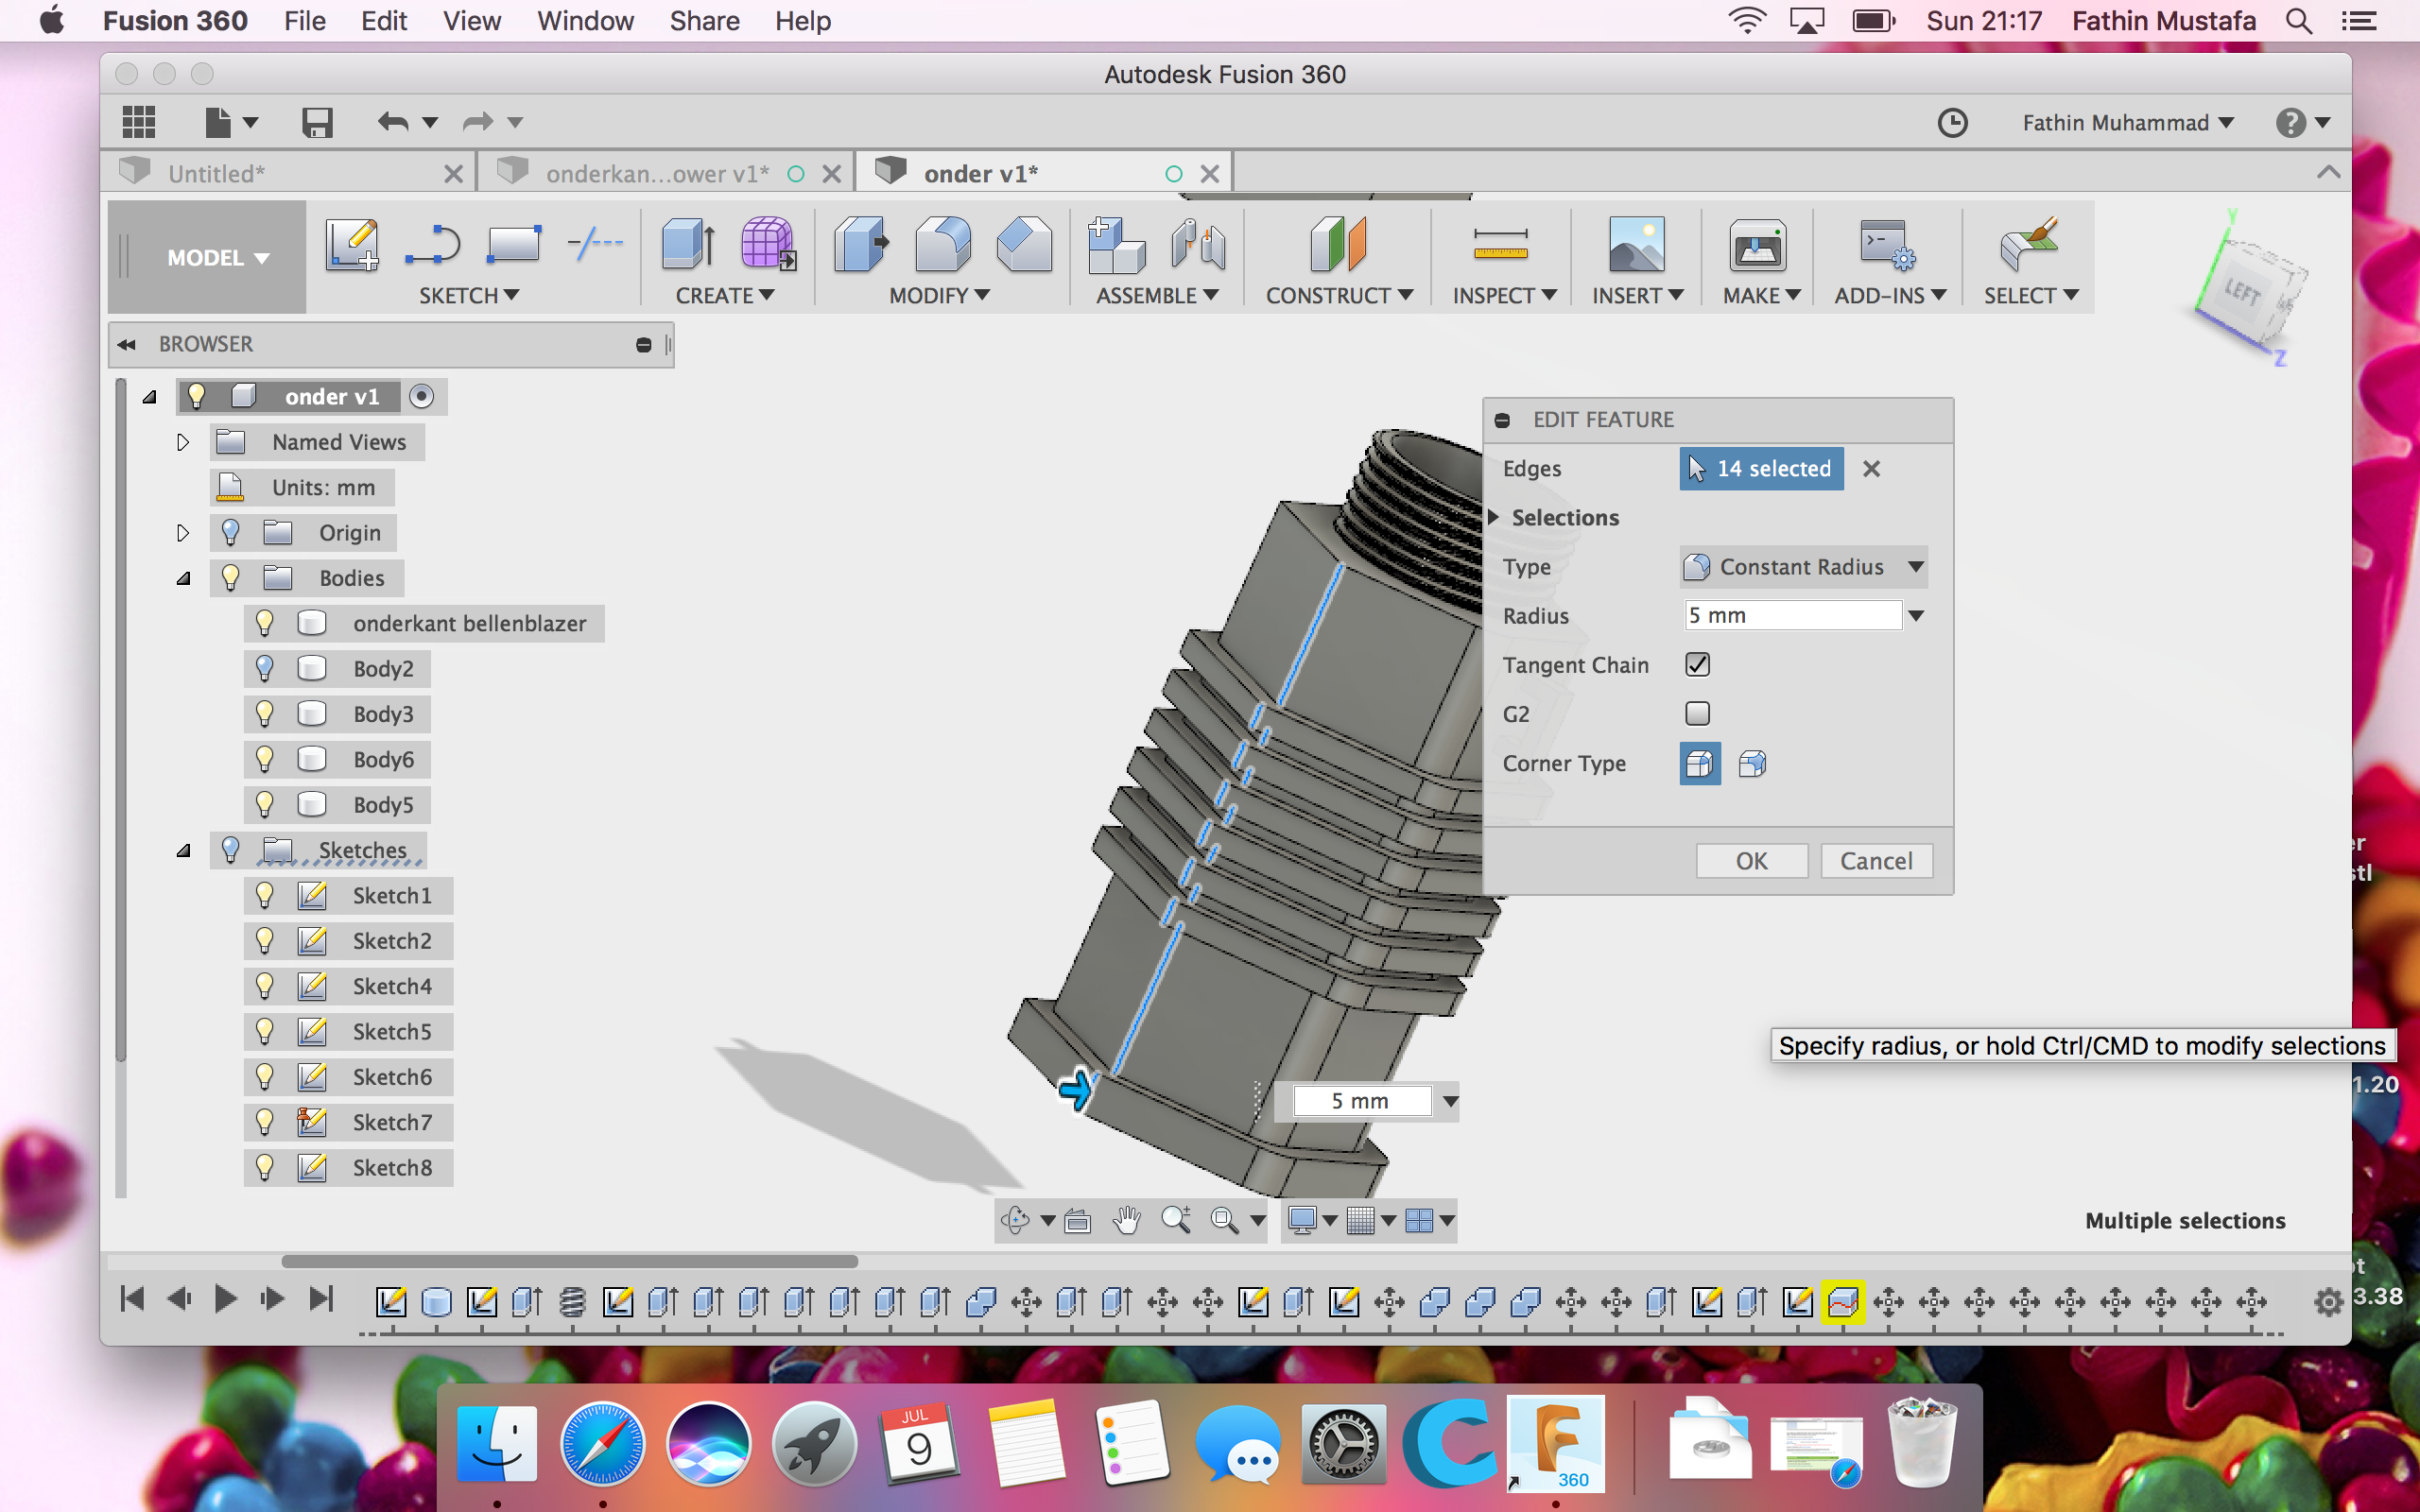Click the timeline horizontal scrollbar

570,1260
